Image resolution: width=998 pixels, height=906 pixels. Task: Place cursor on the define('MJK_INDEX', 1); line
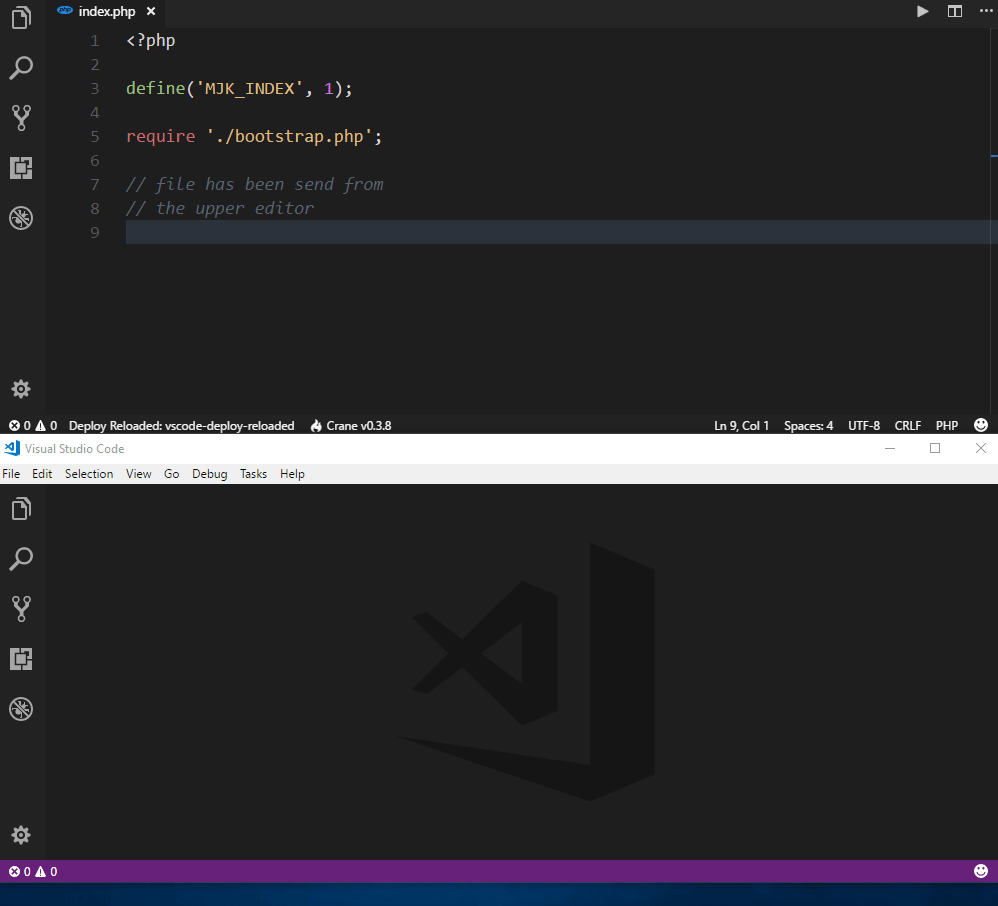coord(239,88)
